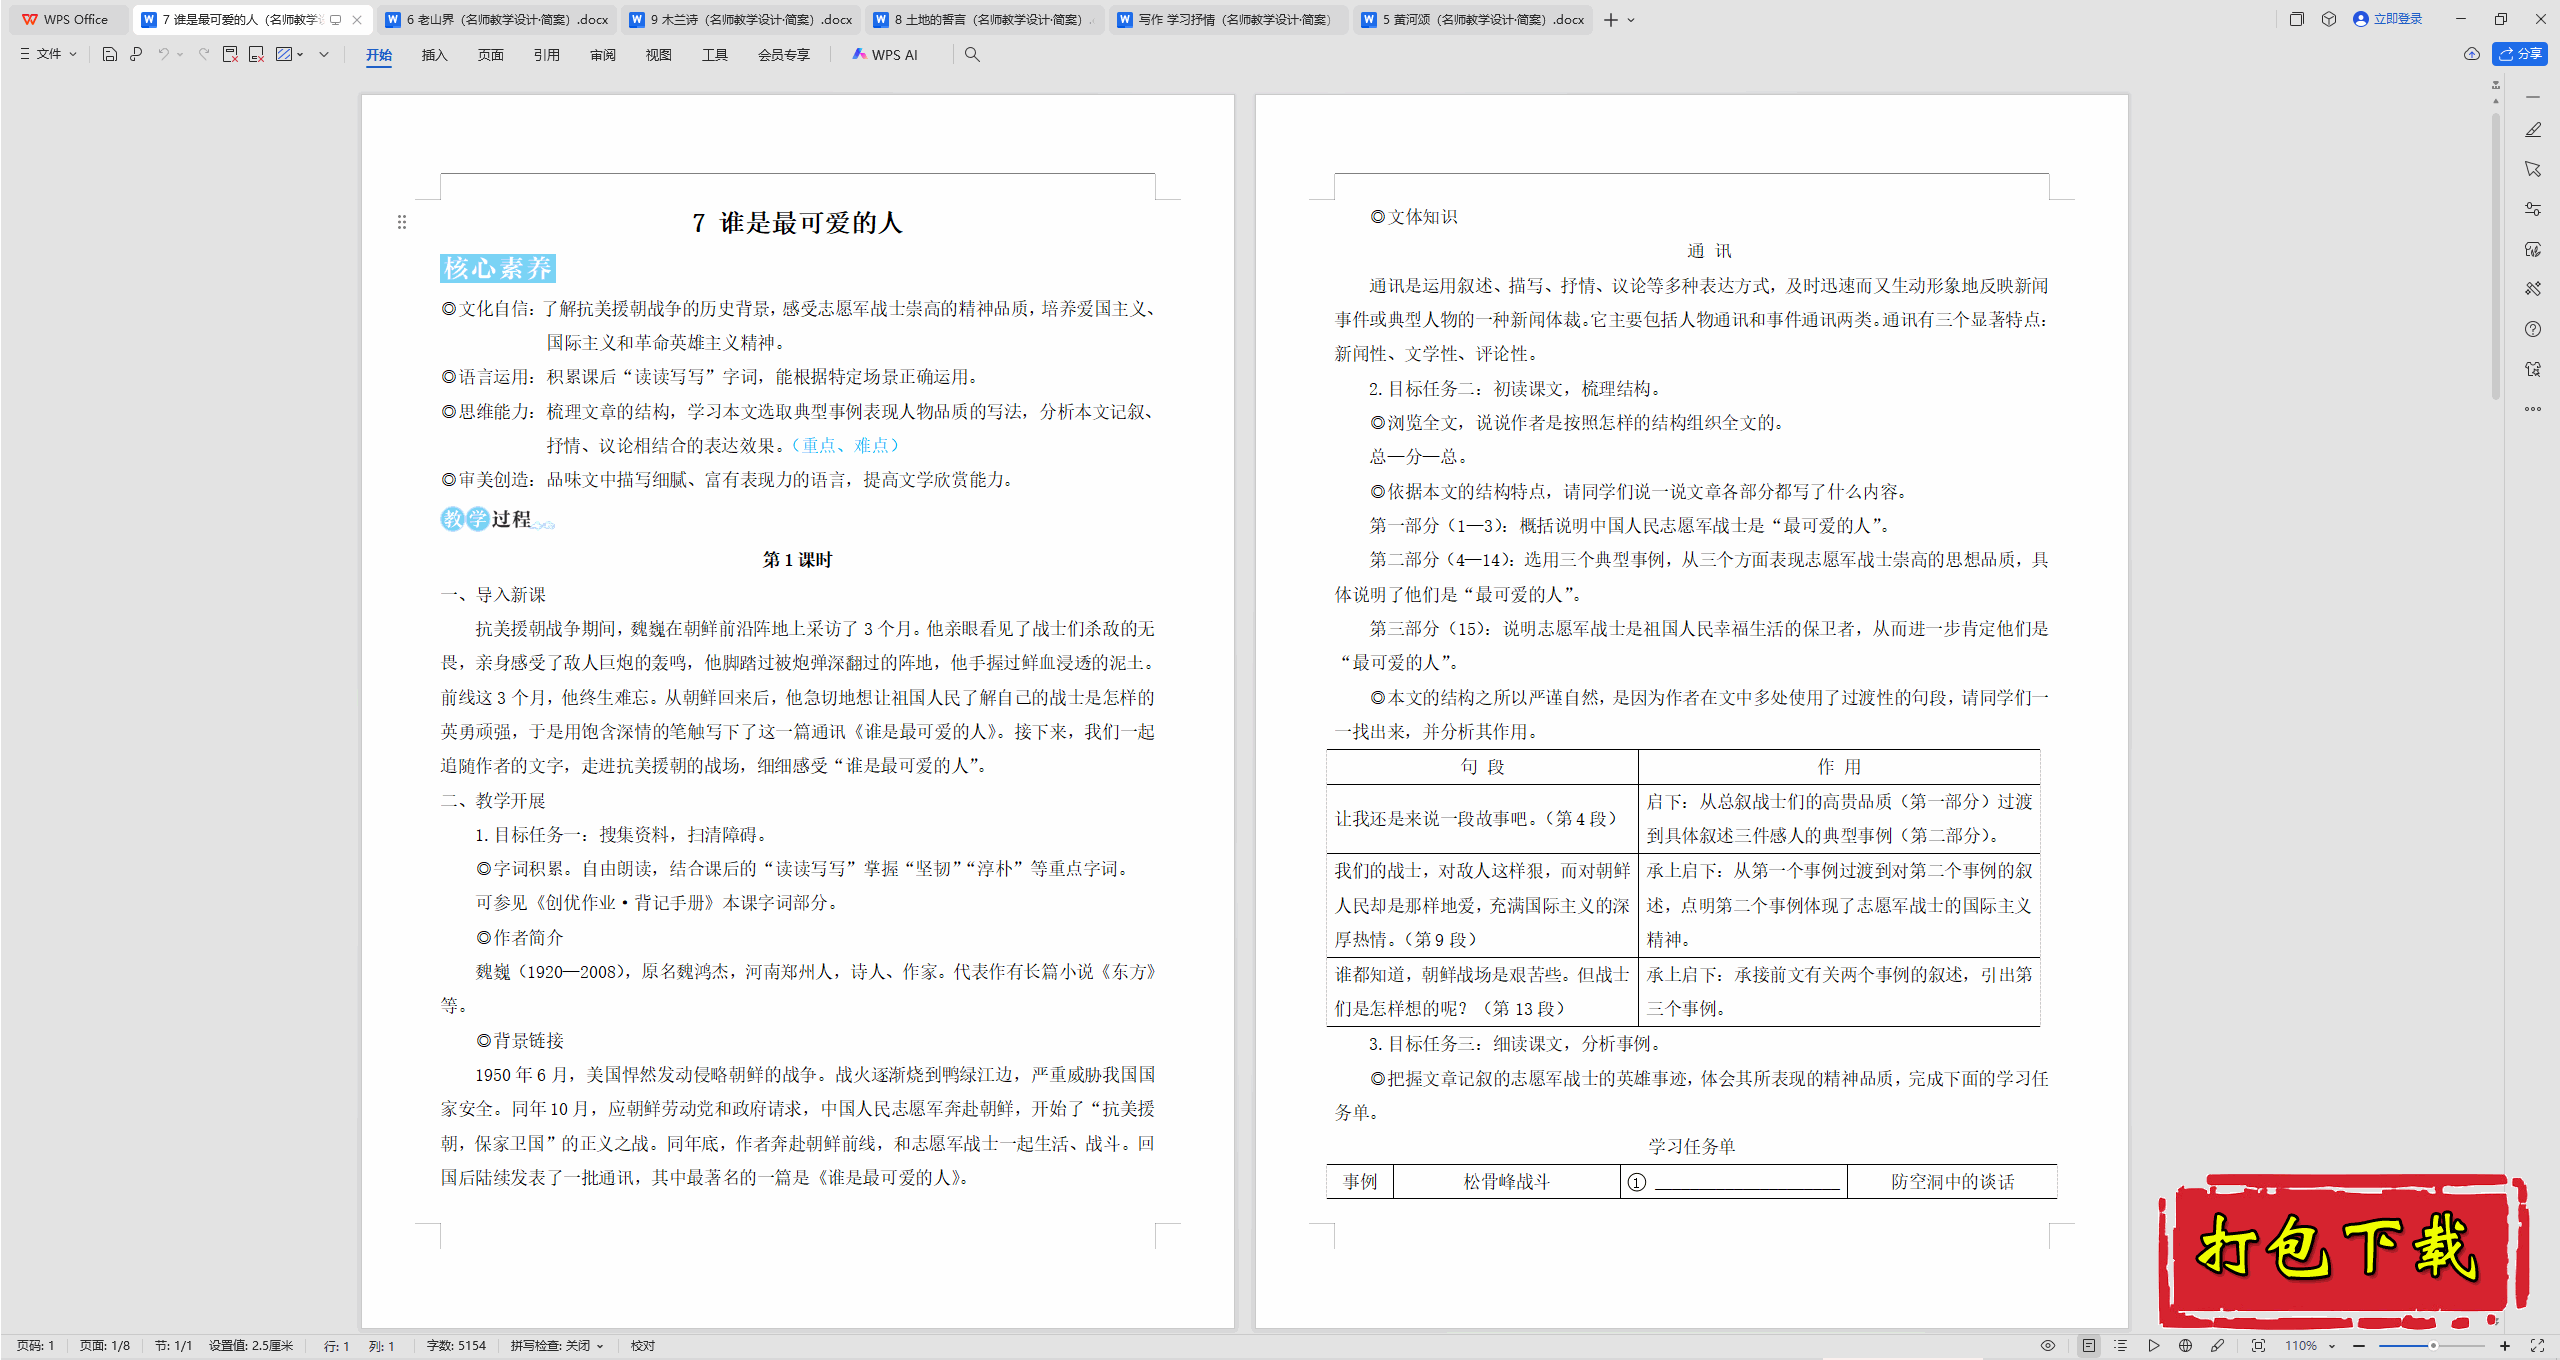Click the 立即登录 login link
The height and width of the screenshot is (1360, 2560).
click(2387, 19)
